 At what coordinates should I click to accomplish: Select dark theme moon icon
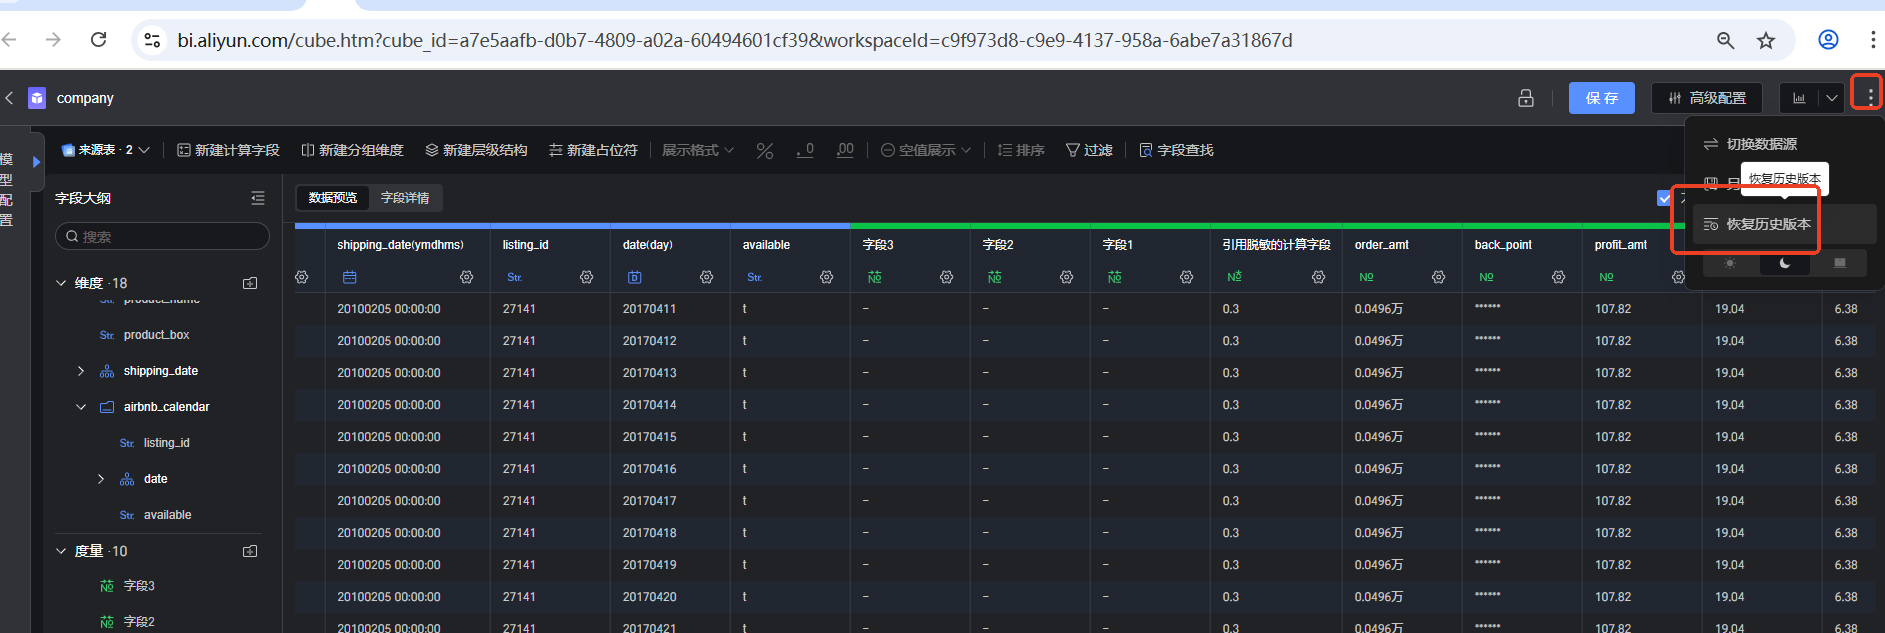click(x=1785, y=263)
